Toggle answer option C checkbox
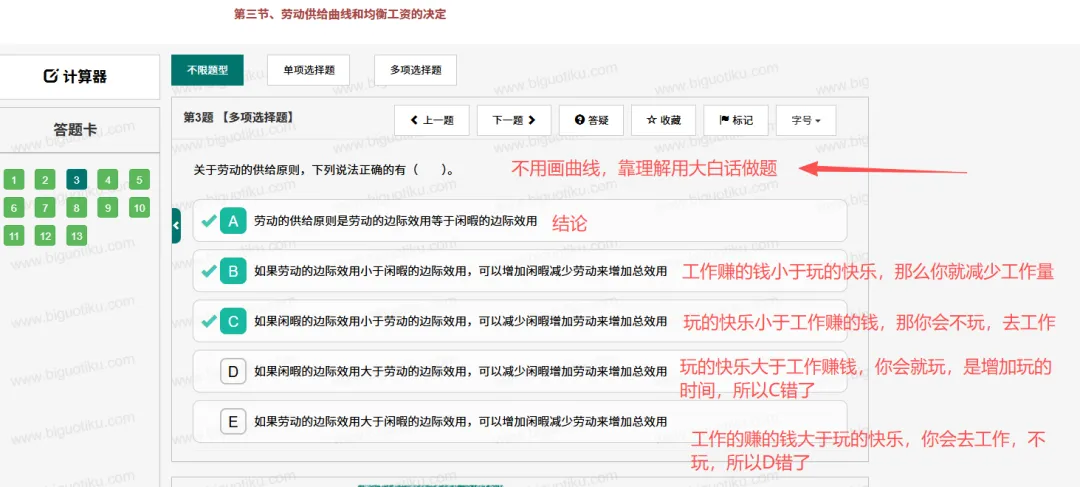The width and height of the screenshot is (1080, 487). [x=233, y=321]
